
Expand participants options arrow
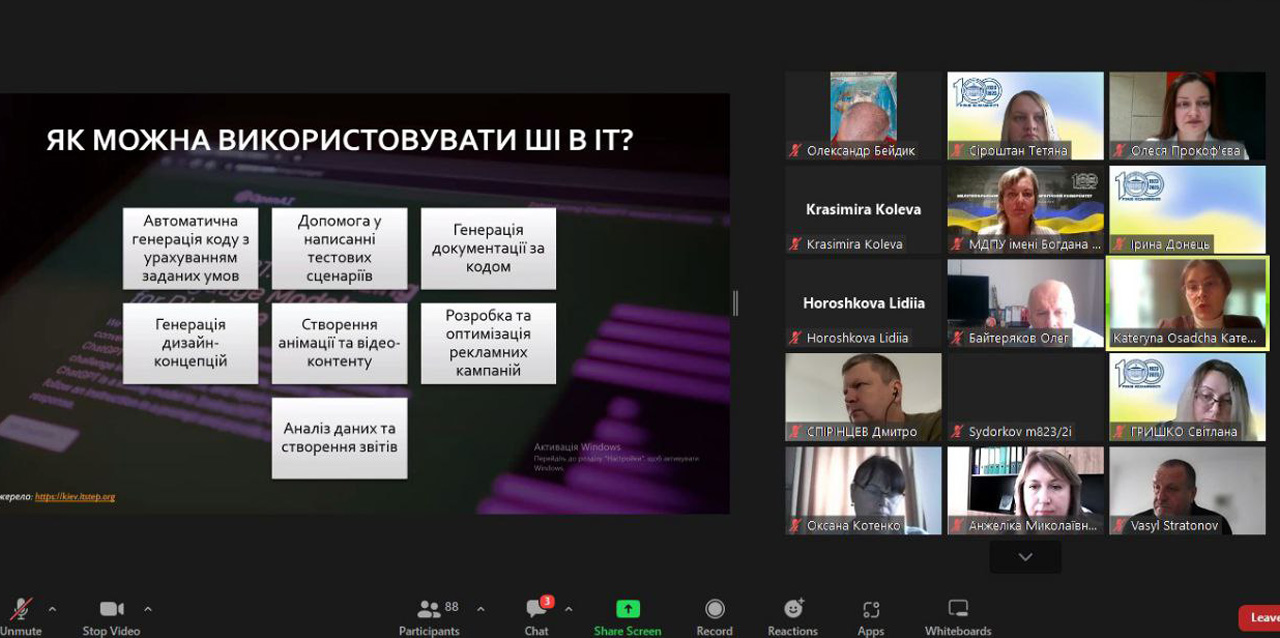(480, 609)
